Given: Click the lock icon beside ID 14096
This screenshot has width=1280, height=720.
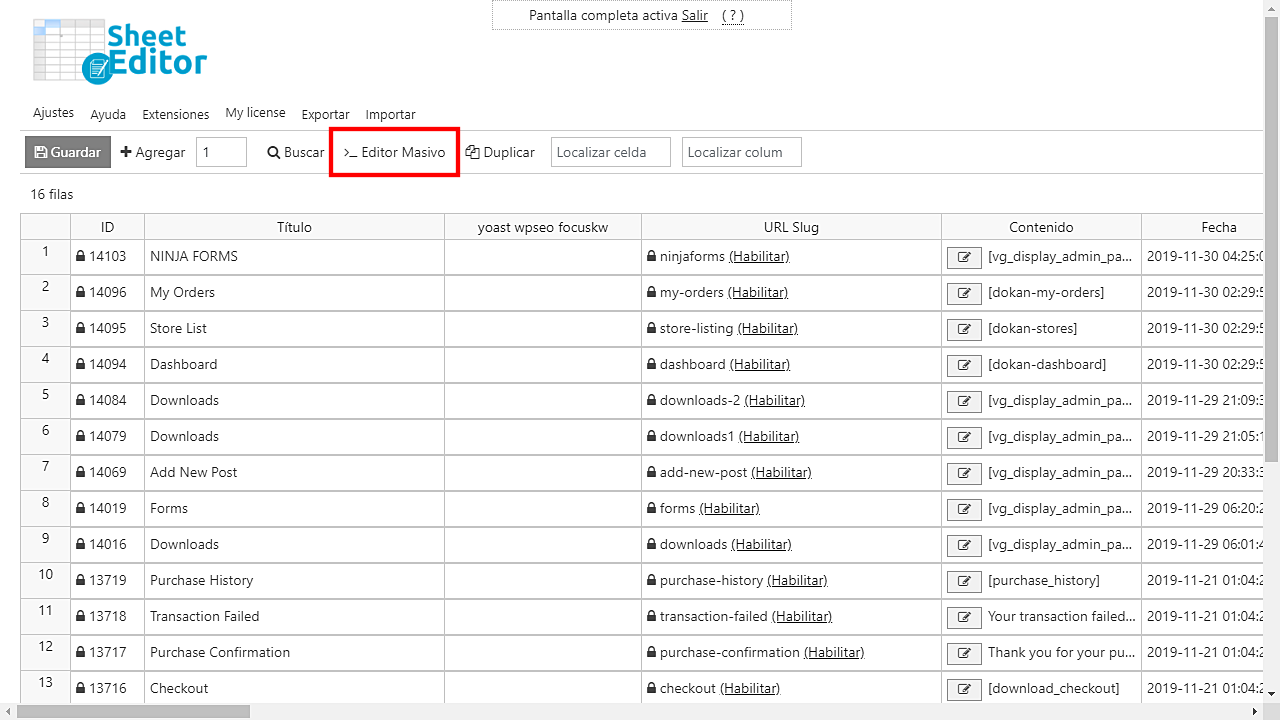Looking at the screenshot, I should (x=81, y=293).
